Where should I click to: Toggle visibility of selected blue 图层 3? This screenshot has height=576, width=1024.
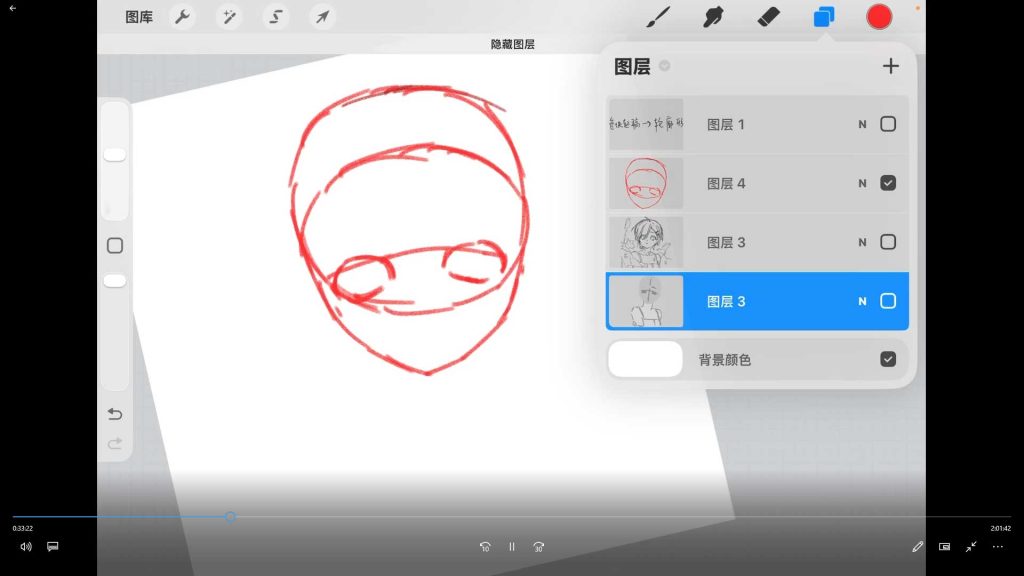[x=888, y=301]
